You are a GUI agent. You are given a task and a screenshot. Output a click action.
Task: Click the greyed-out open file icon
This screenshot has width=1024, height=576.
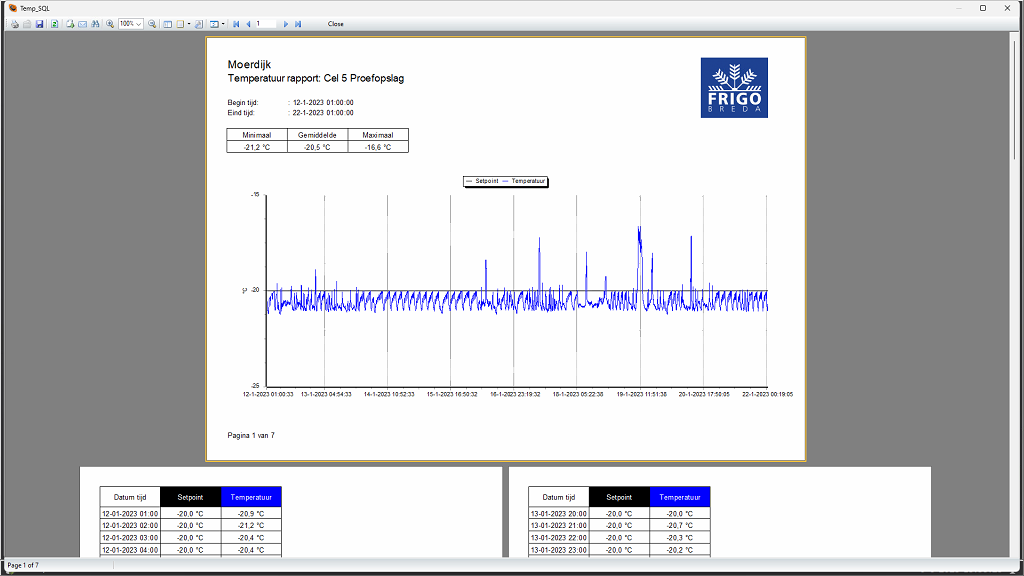[27, 24]
